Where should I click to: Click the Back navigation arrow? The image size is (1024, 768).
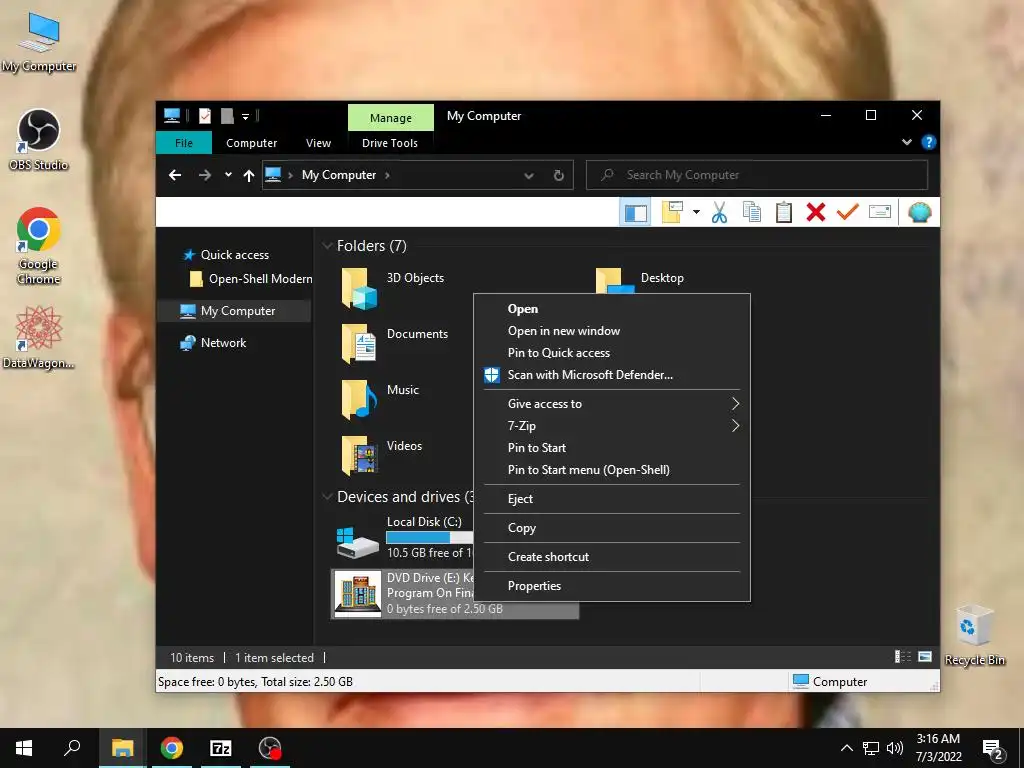(x=174, y=175)
